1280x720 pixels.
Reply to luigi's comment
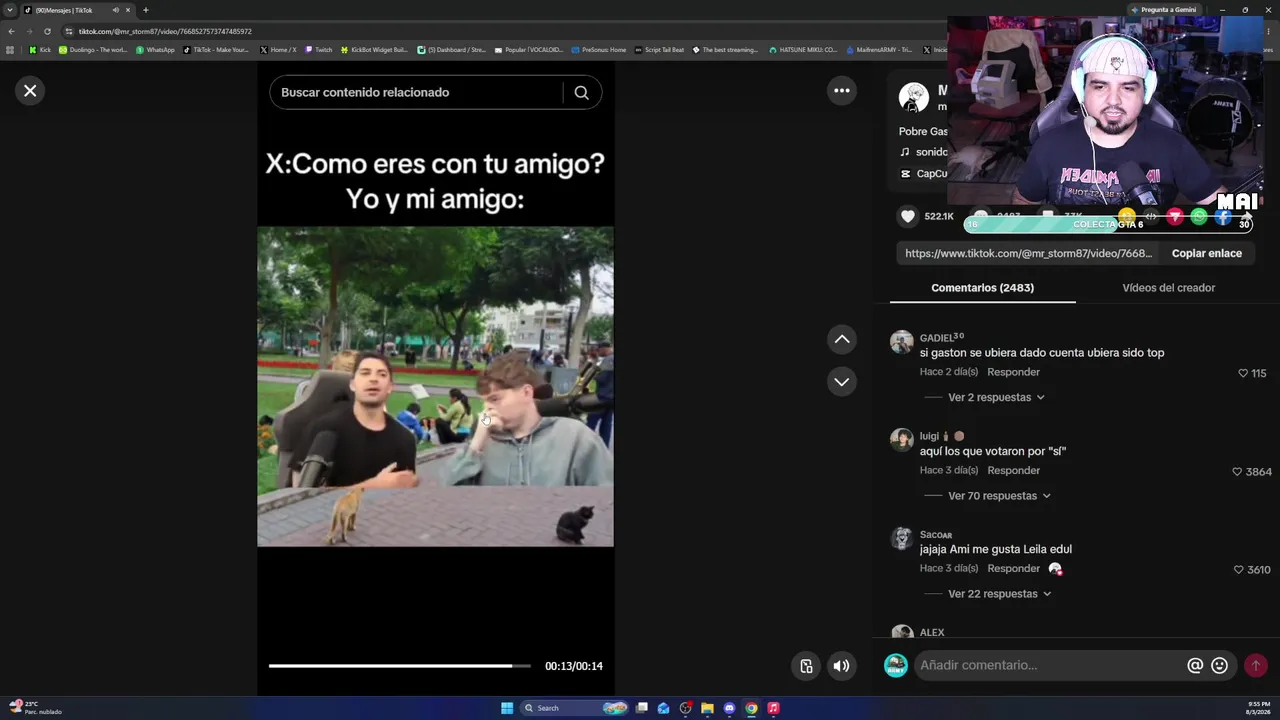1013,470
